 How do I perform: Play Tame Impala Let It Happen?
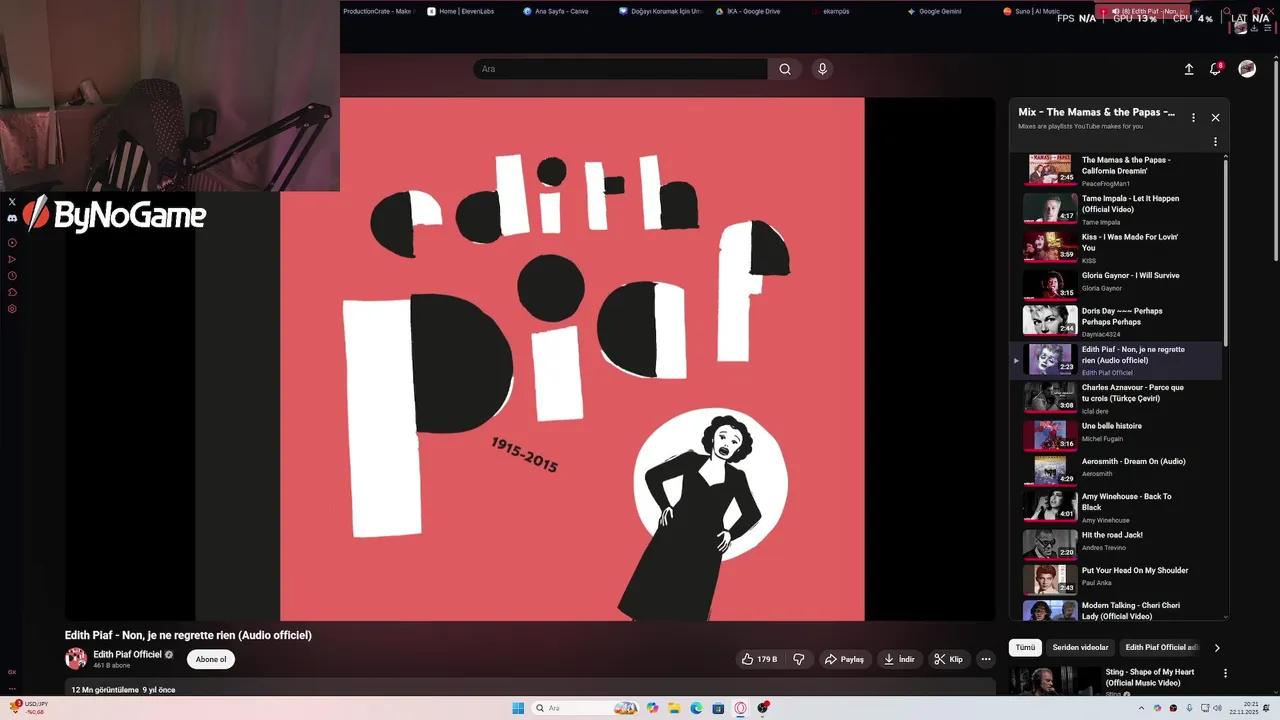[1115, 209]
